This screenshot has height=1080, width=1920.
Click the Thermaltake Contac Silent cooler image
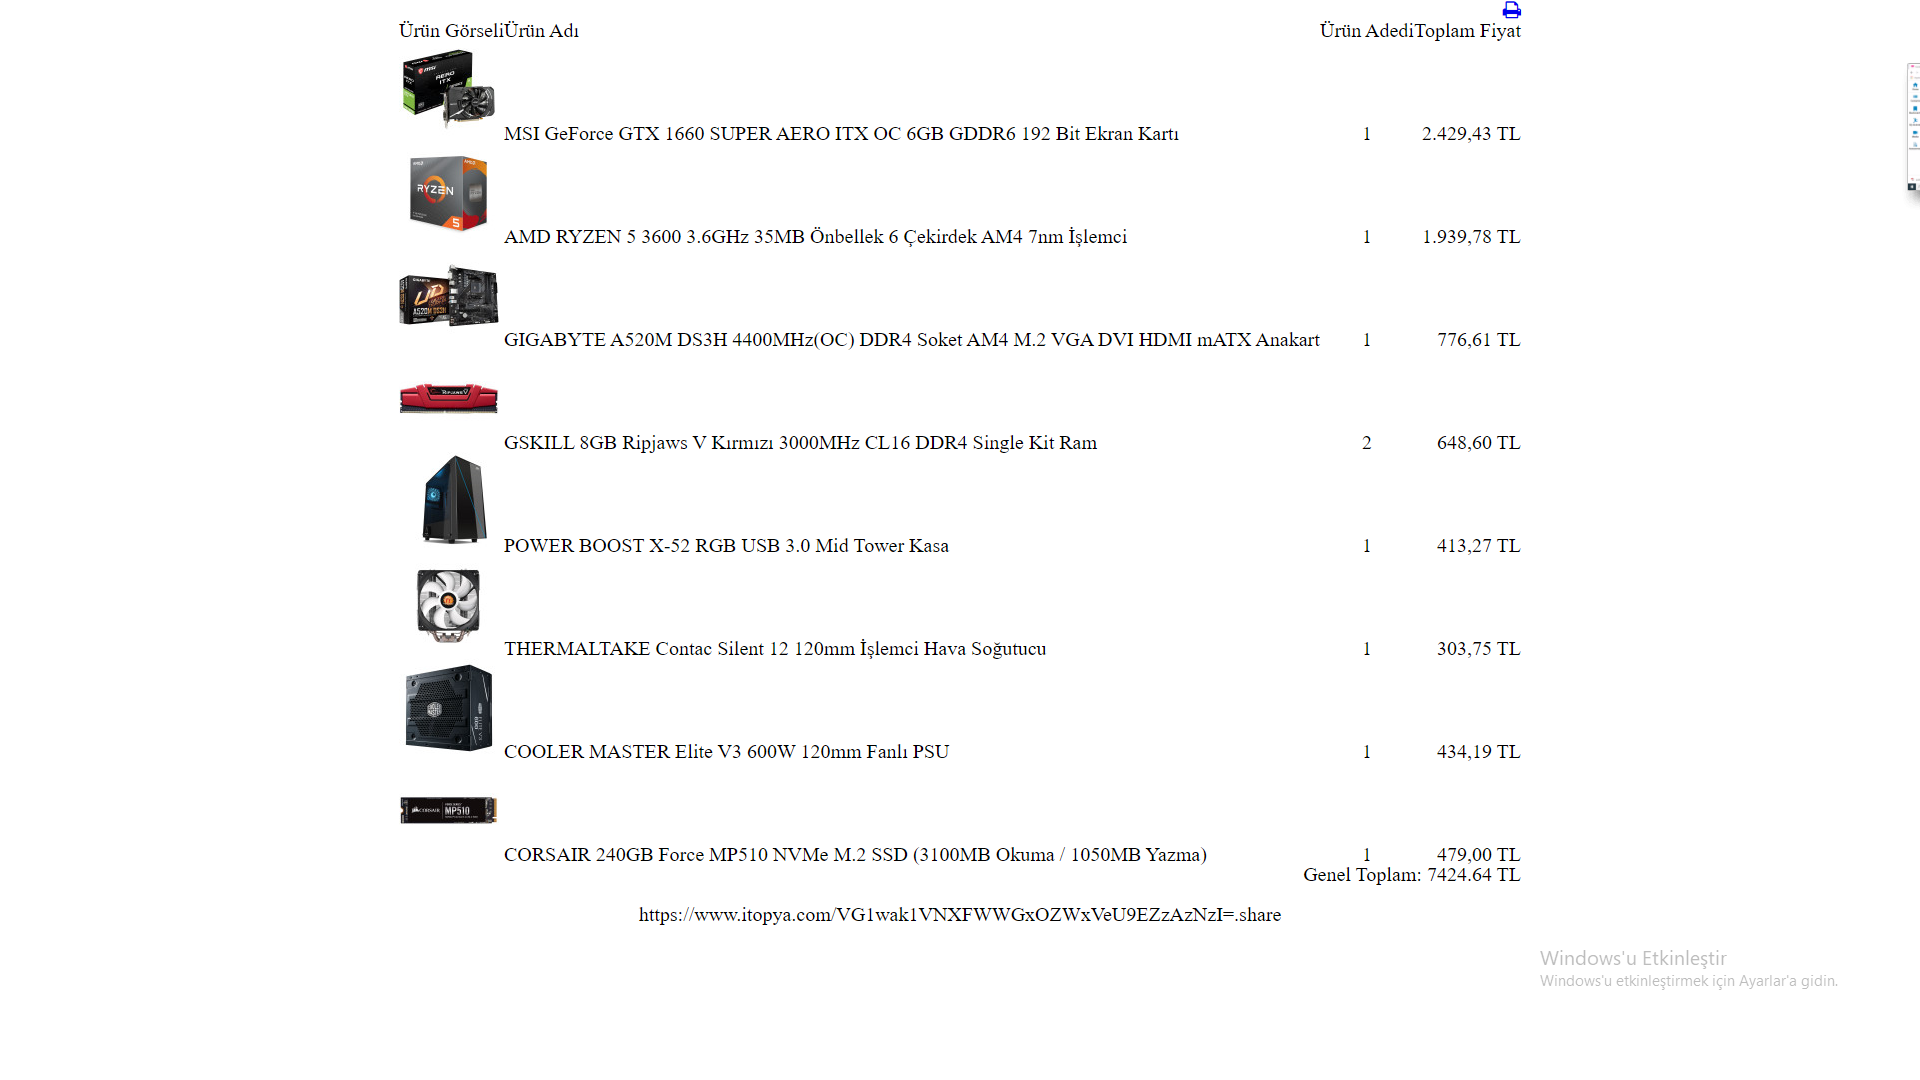449,605
